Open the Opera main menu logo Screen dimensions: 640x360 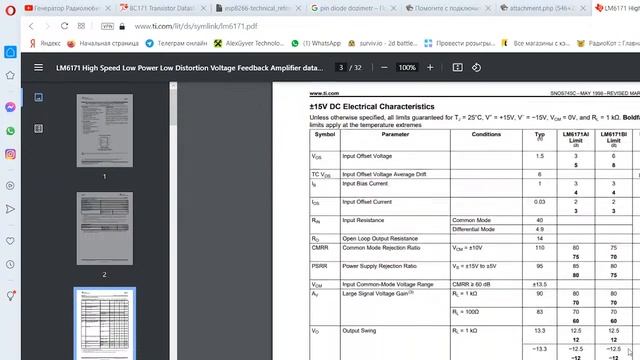point(10,10)
